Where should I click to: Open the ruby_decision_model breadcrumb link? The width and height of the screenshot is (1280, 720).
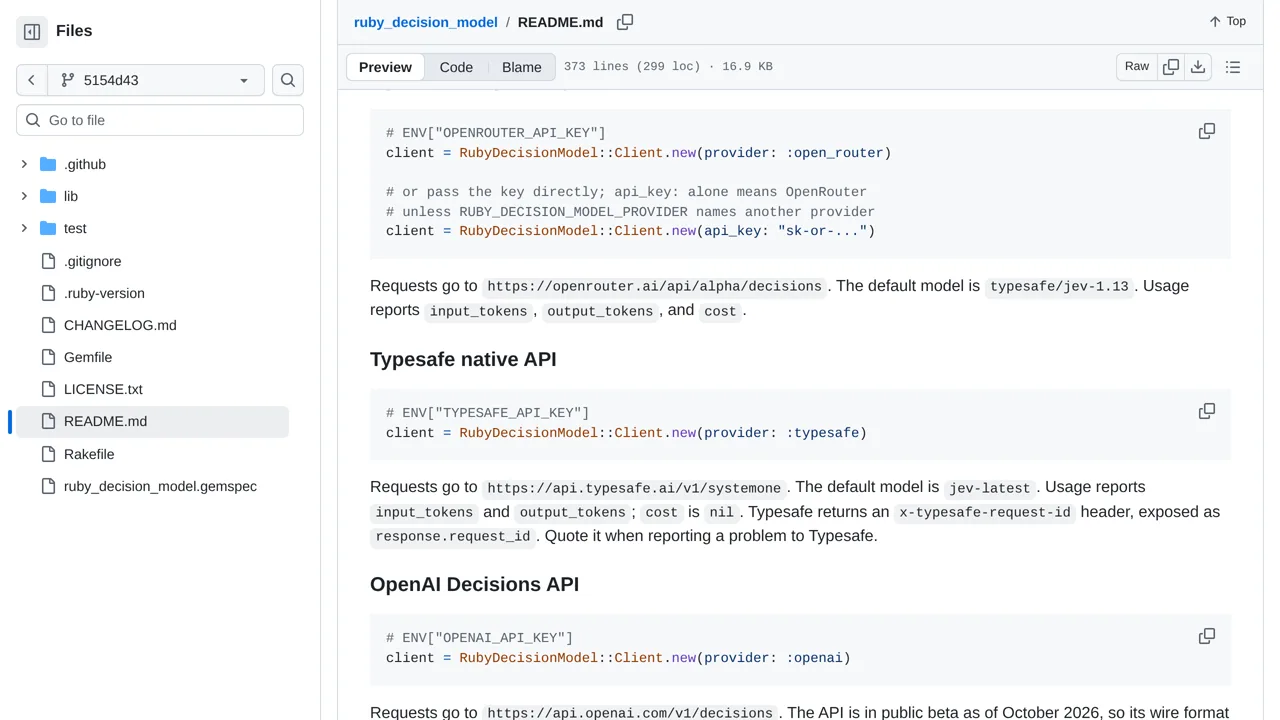(426, 22)
